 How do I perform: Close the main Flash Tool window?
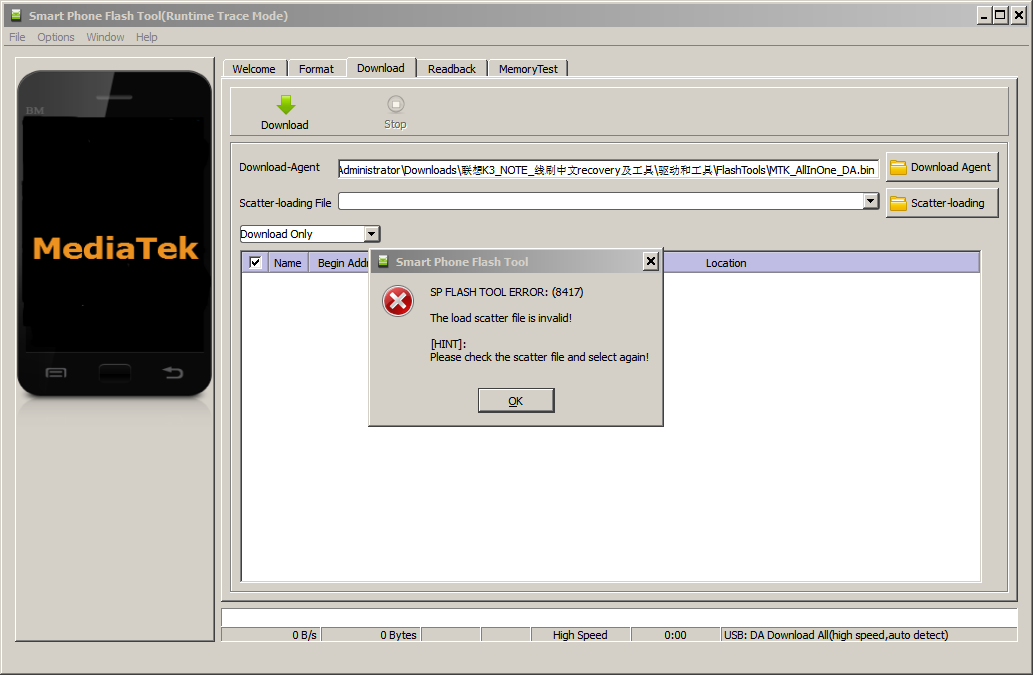[1019, 14]
